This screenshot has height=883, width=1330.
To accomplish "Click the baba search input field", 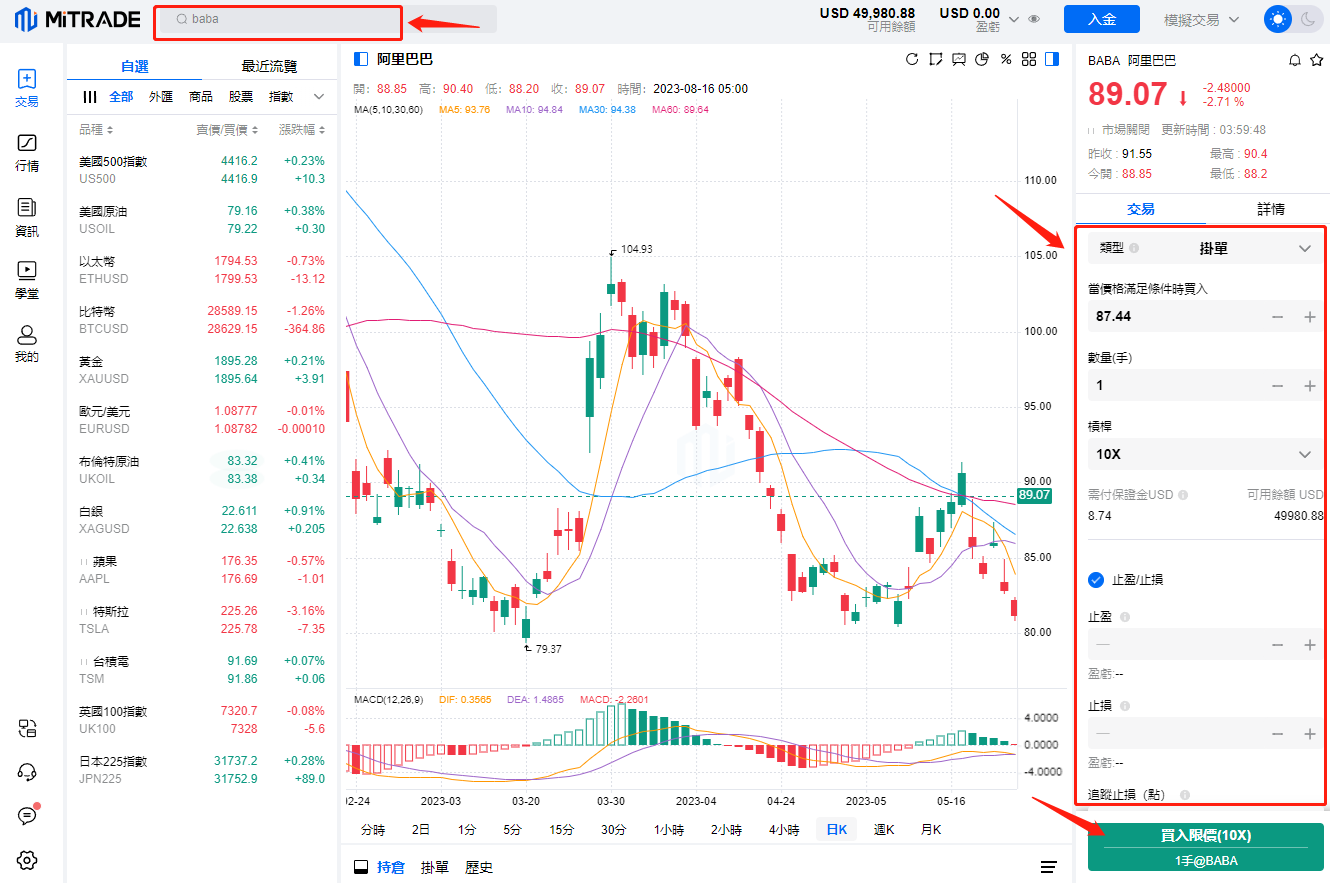I will click(x=278, y=19).
